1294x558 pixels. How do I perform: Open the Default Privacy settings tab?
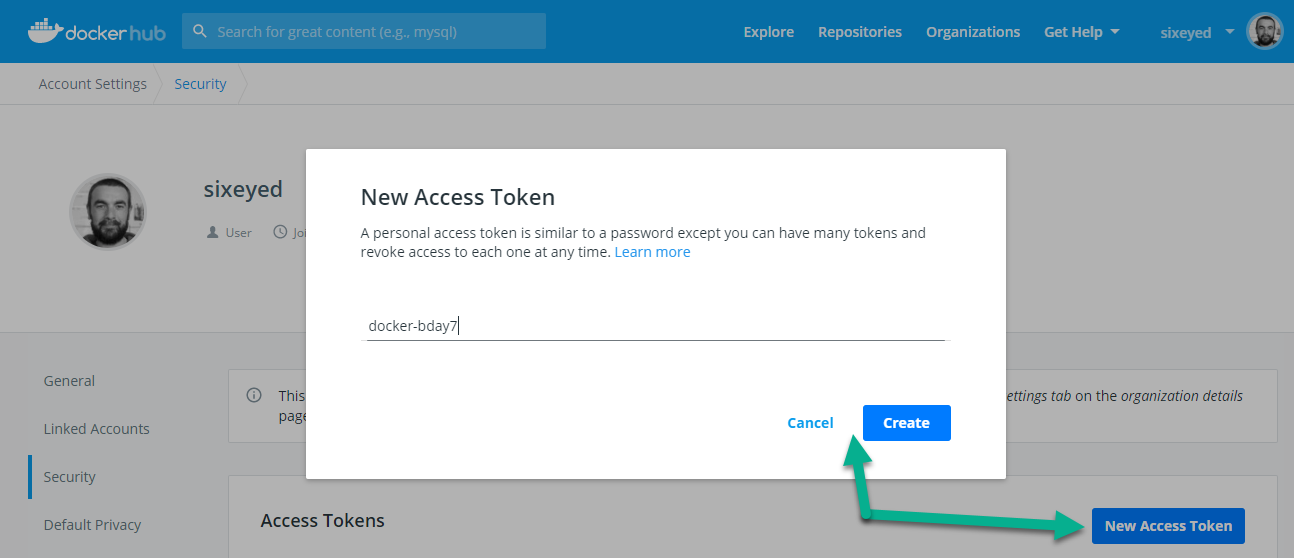(x=92, y=525)
